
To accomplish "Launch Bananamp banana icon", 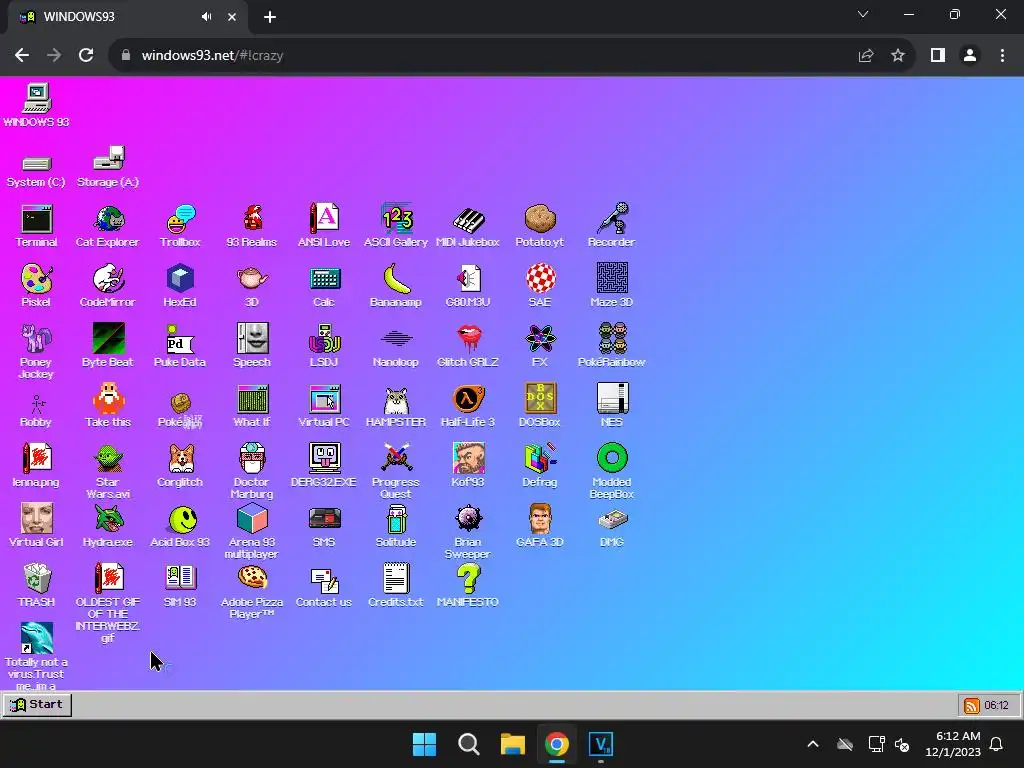I will pyautogui.click(x=396, y=286).
